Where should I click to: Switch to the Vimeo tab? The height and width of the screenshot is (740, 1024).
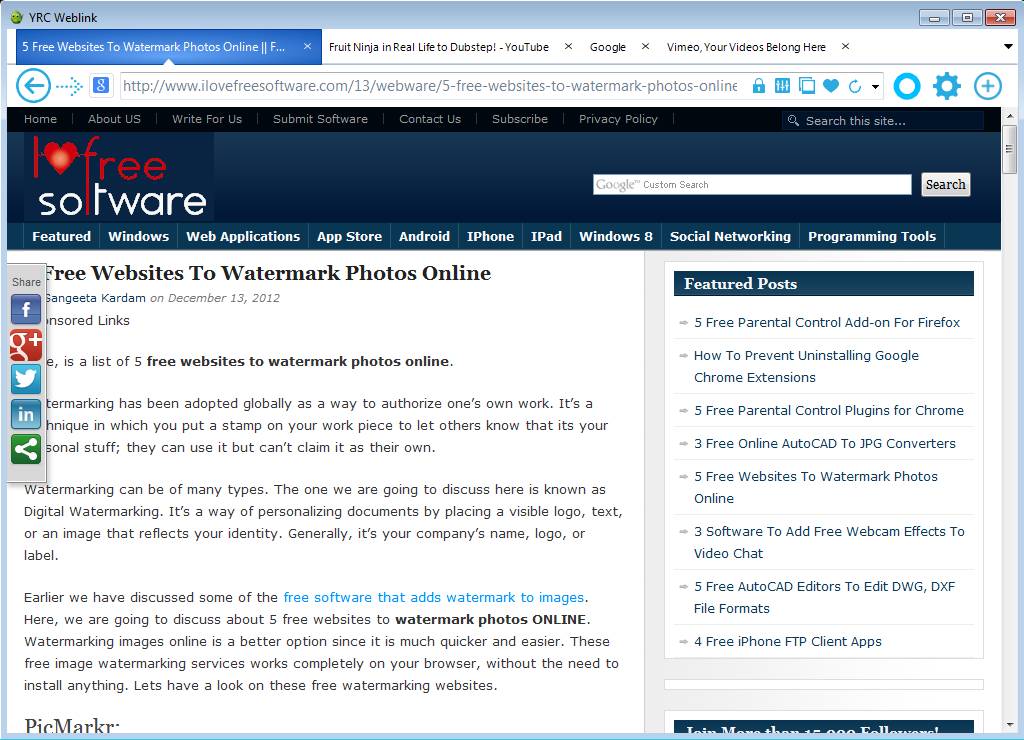click(x=746, y=47)
